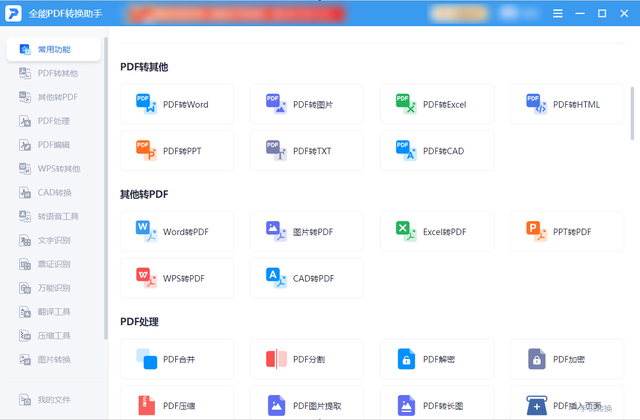640x420 pixels.
Task: Launch WPS转PDF converter
Action: click(x=177, y=278)
